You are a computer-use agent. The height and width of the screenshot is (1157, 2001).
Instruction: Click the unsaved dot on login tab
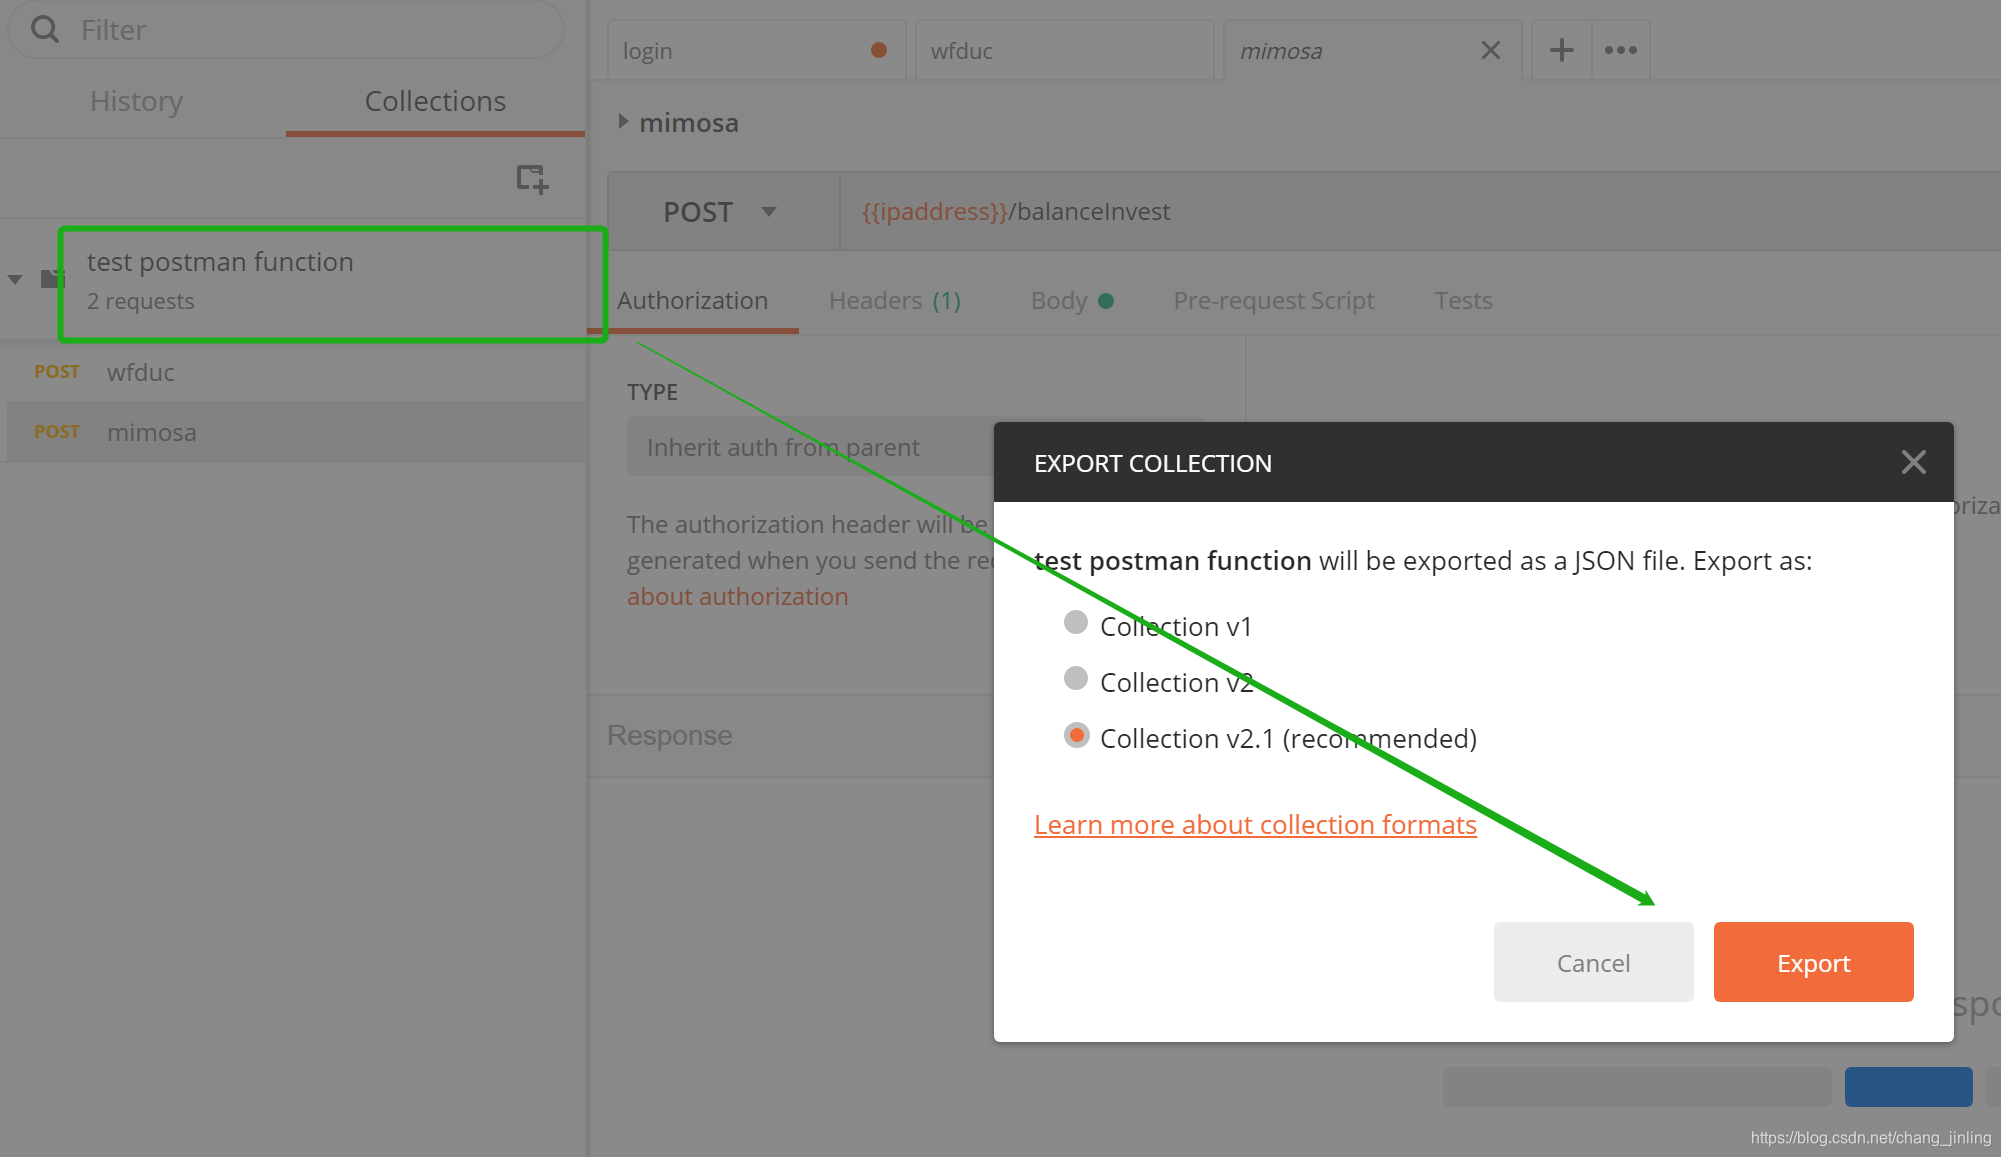pos(879,50)
